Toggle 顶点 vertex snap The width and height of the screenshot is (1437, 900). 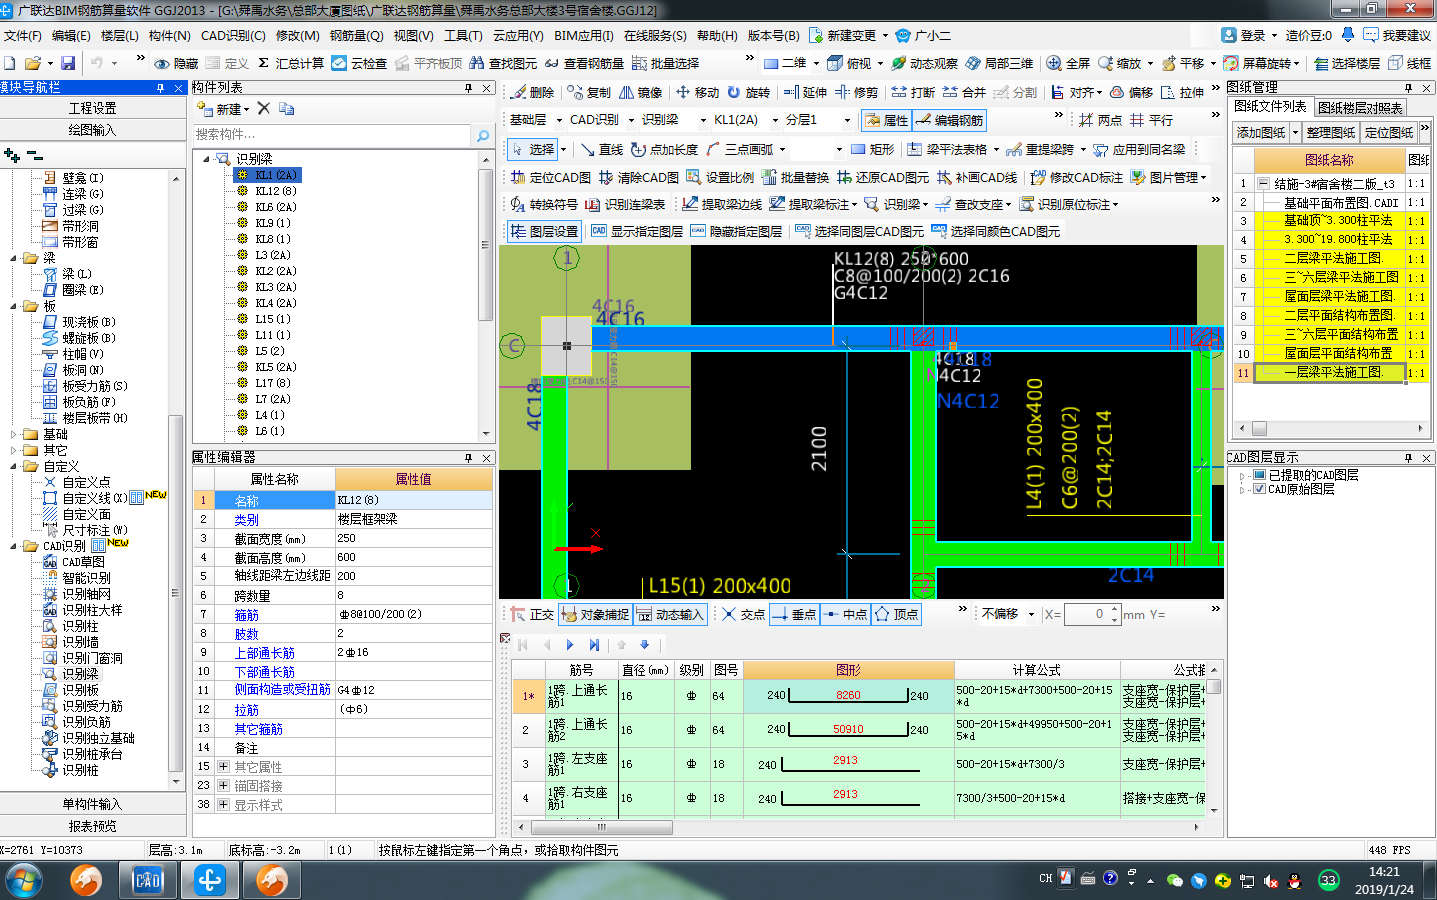coord(896,614)
